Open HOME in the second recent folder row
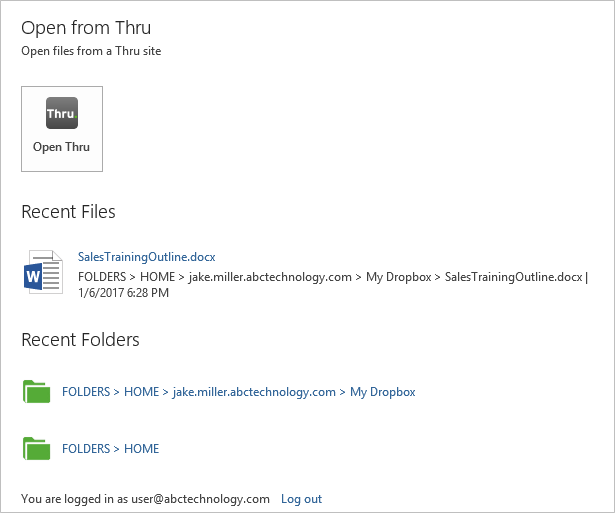The height and width of the screenshot is (513, 615). 142,449
